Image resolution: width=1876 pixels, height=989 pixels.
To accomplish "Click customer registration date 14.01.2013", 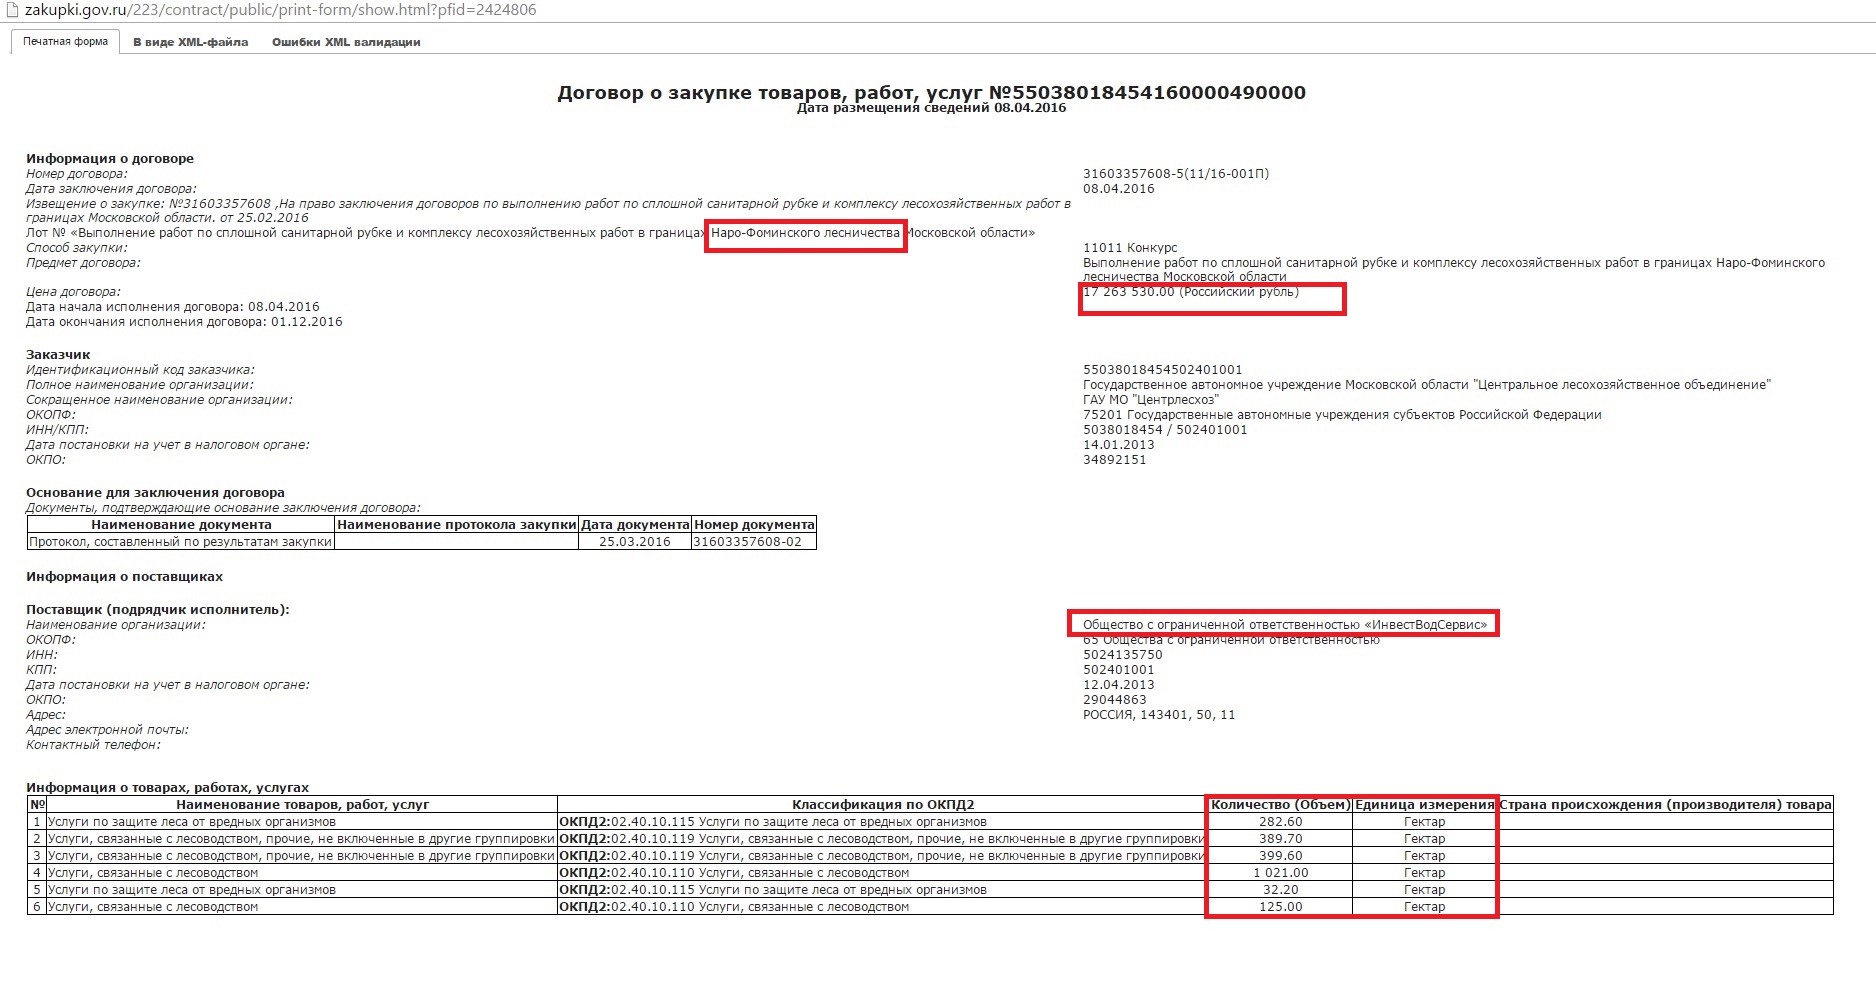I will point(1119,444).
